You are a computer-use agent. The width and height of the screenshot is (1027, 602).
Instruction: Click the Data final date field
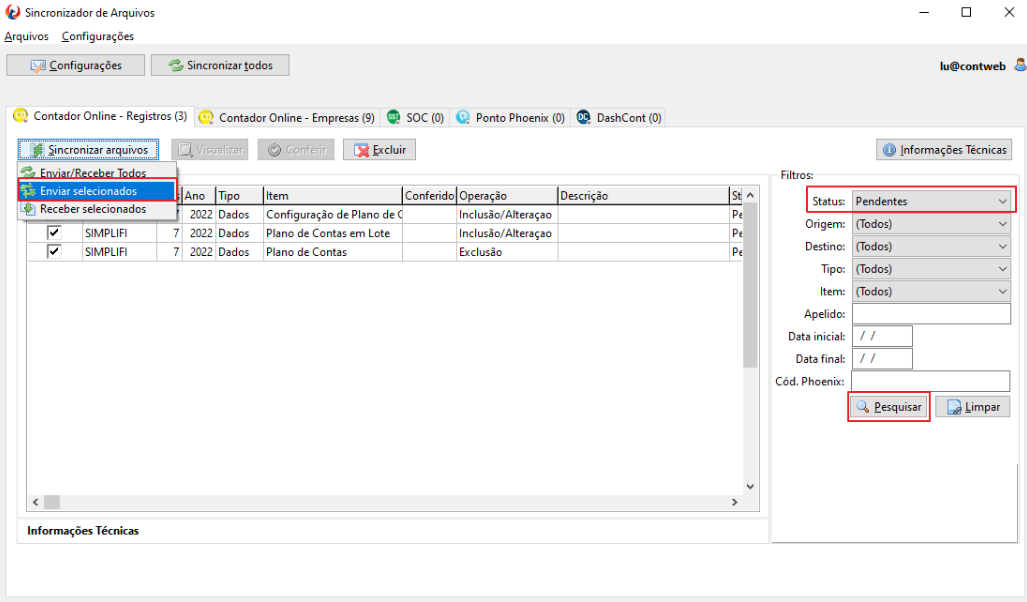882,358
